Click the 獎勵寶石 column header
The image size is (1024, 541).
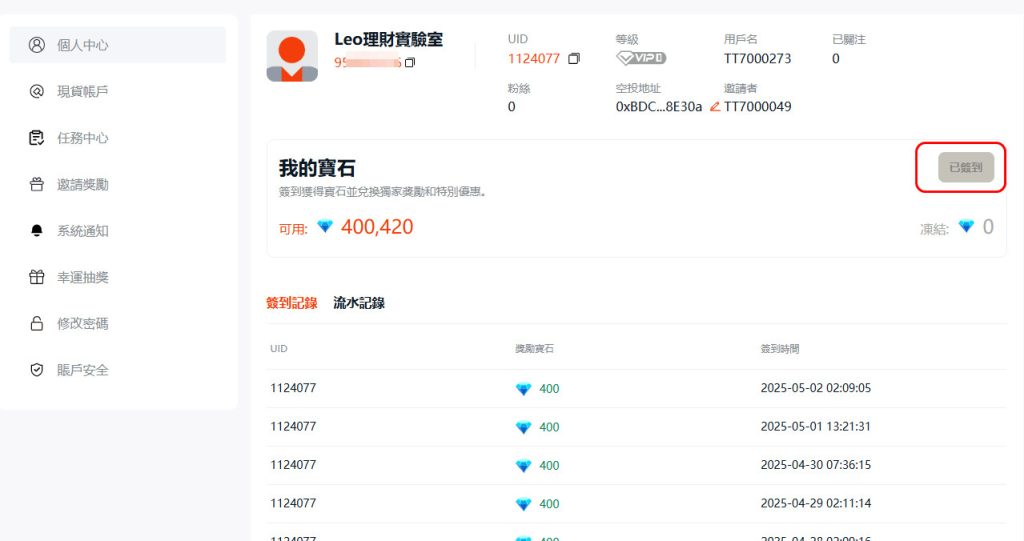pyautogui.click(x=534, y=349)
